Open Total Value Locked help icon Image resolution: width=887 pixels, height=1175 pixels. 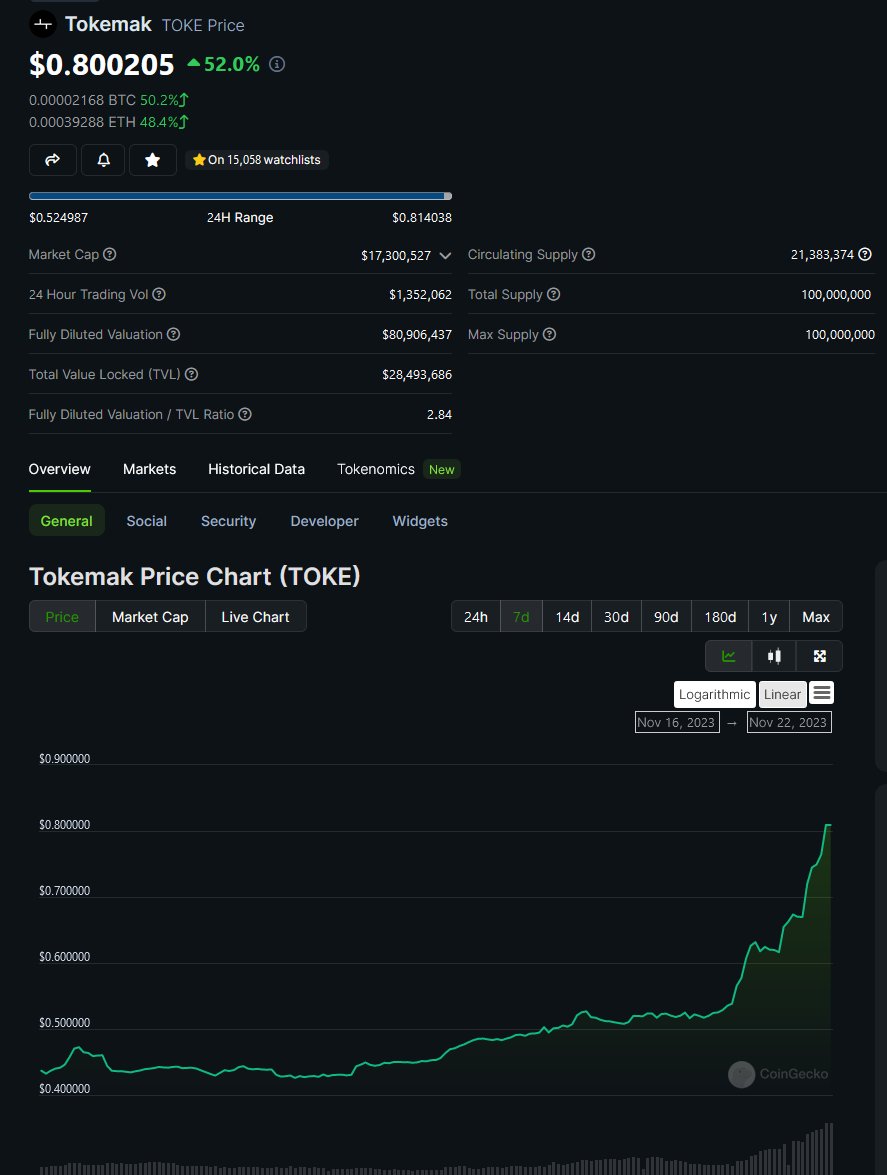tap(191, 374)
